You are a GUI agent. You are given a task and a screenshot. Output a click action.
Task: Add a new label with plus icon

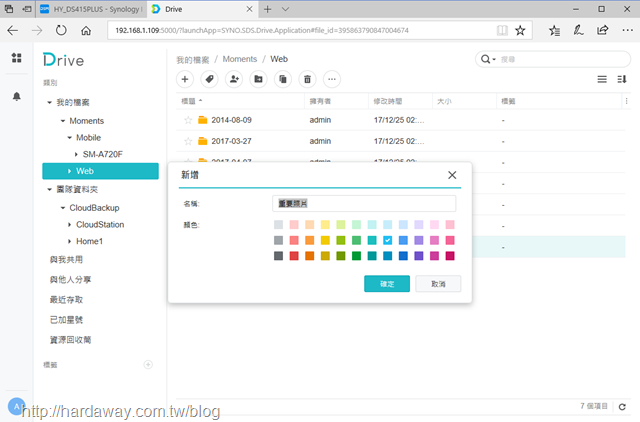148,364
